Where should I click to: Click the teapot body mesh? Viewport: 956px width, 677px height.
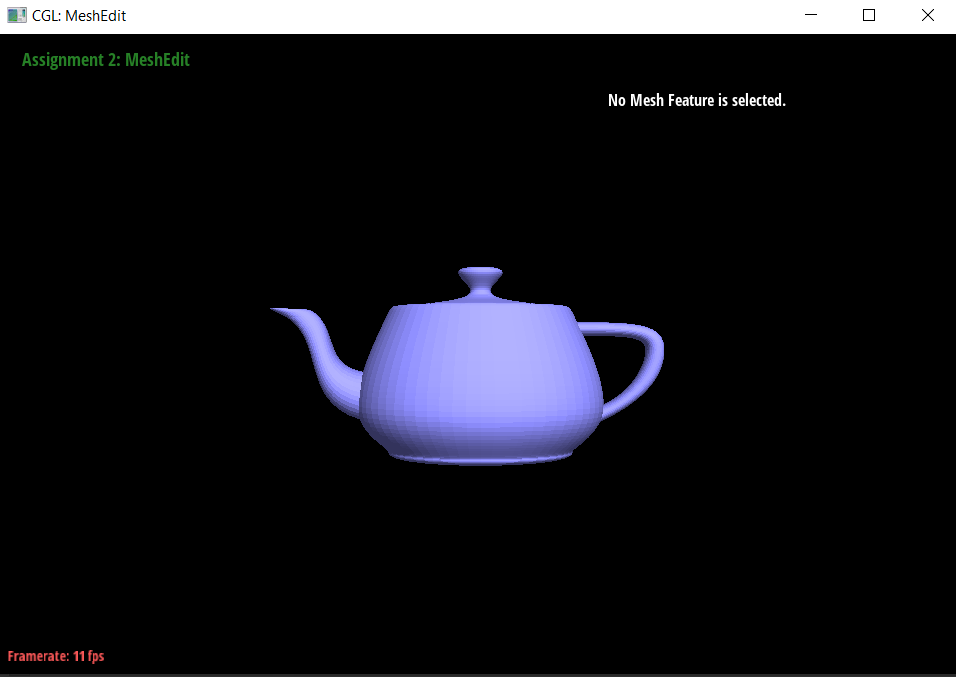coord(482,384)
